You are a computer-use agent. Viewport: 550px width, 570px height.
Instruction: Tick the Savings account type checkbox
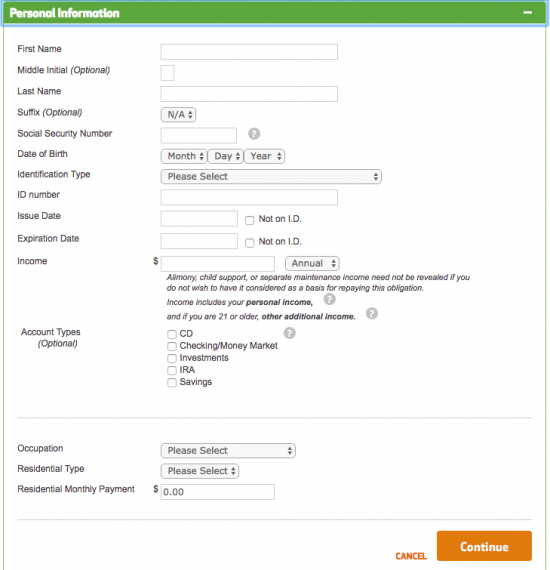(x=172, y=382)
